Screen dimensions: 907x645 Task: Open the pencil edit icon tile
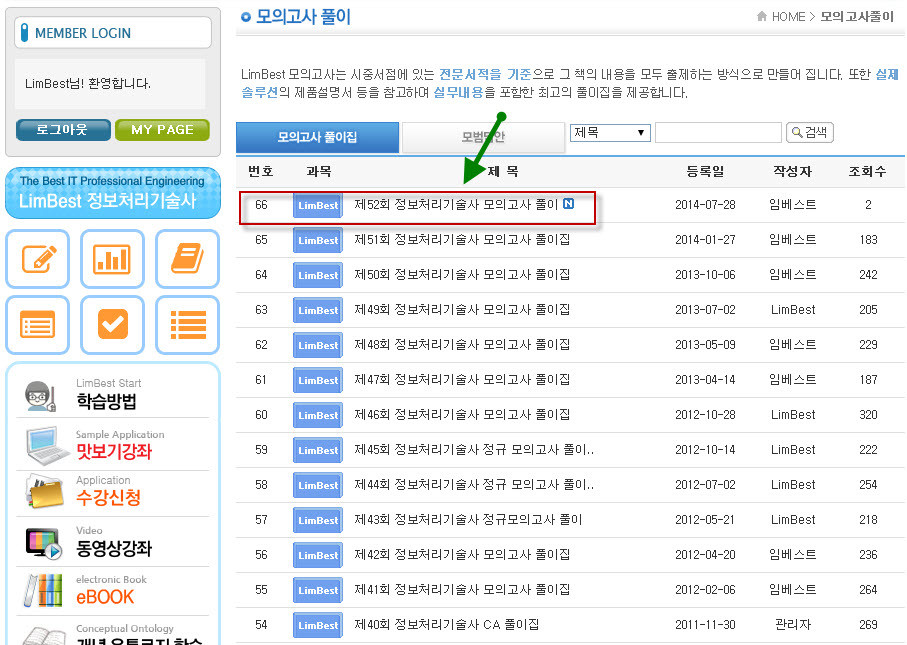click(x=38, y=259)
